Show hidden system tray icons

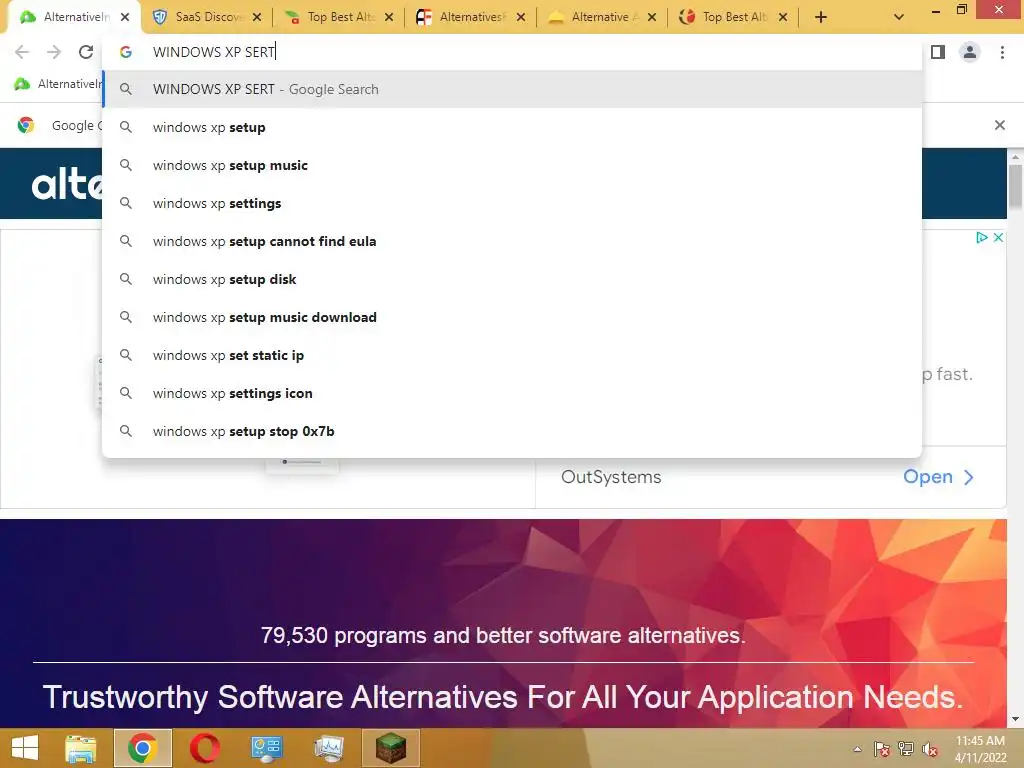(857, 749)
